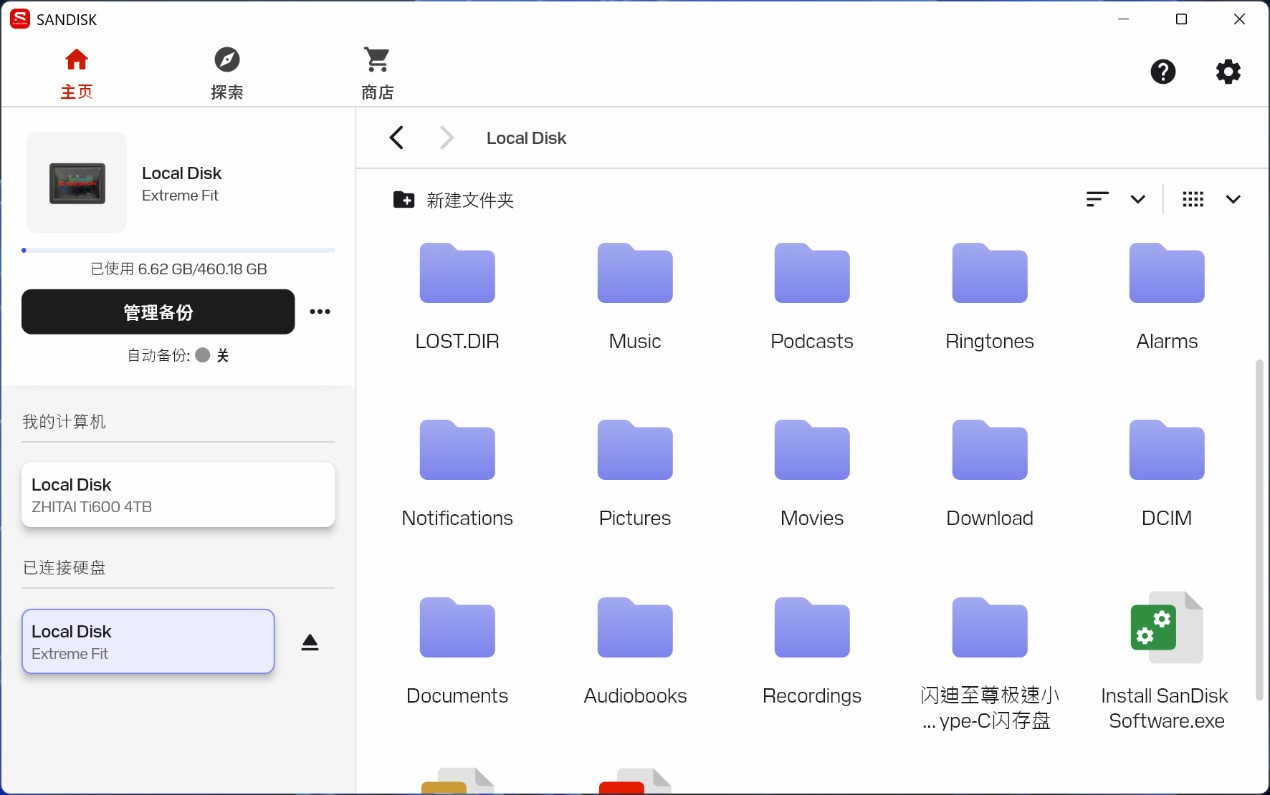Viewport: 1270px width, 795px height.
Task: Open settings gear icon
Action: point(1228,72)
